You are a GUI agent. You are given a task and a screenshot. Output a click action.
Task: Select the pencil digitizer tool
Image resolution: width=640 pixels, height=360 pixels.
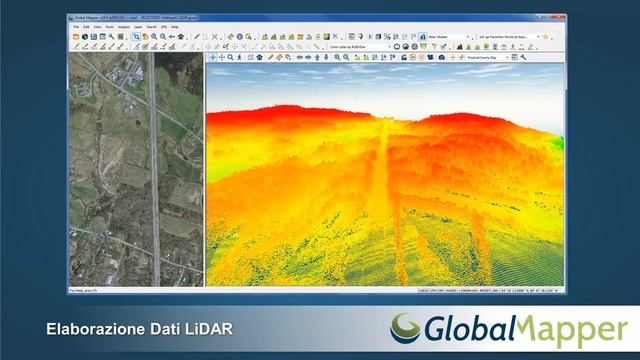(x=196, y=37)
